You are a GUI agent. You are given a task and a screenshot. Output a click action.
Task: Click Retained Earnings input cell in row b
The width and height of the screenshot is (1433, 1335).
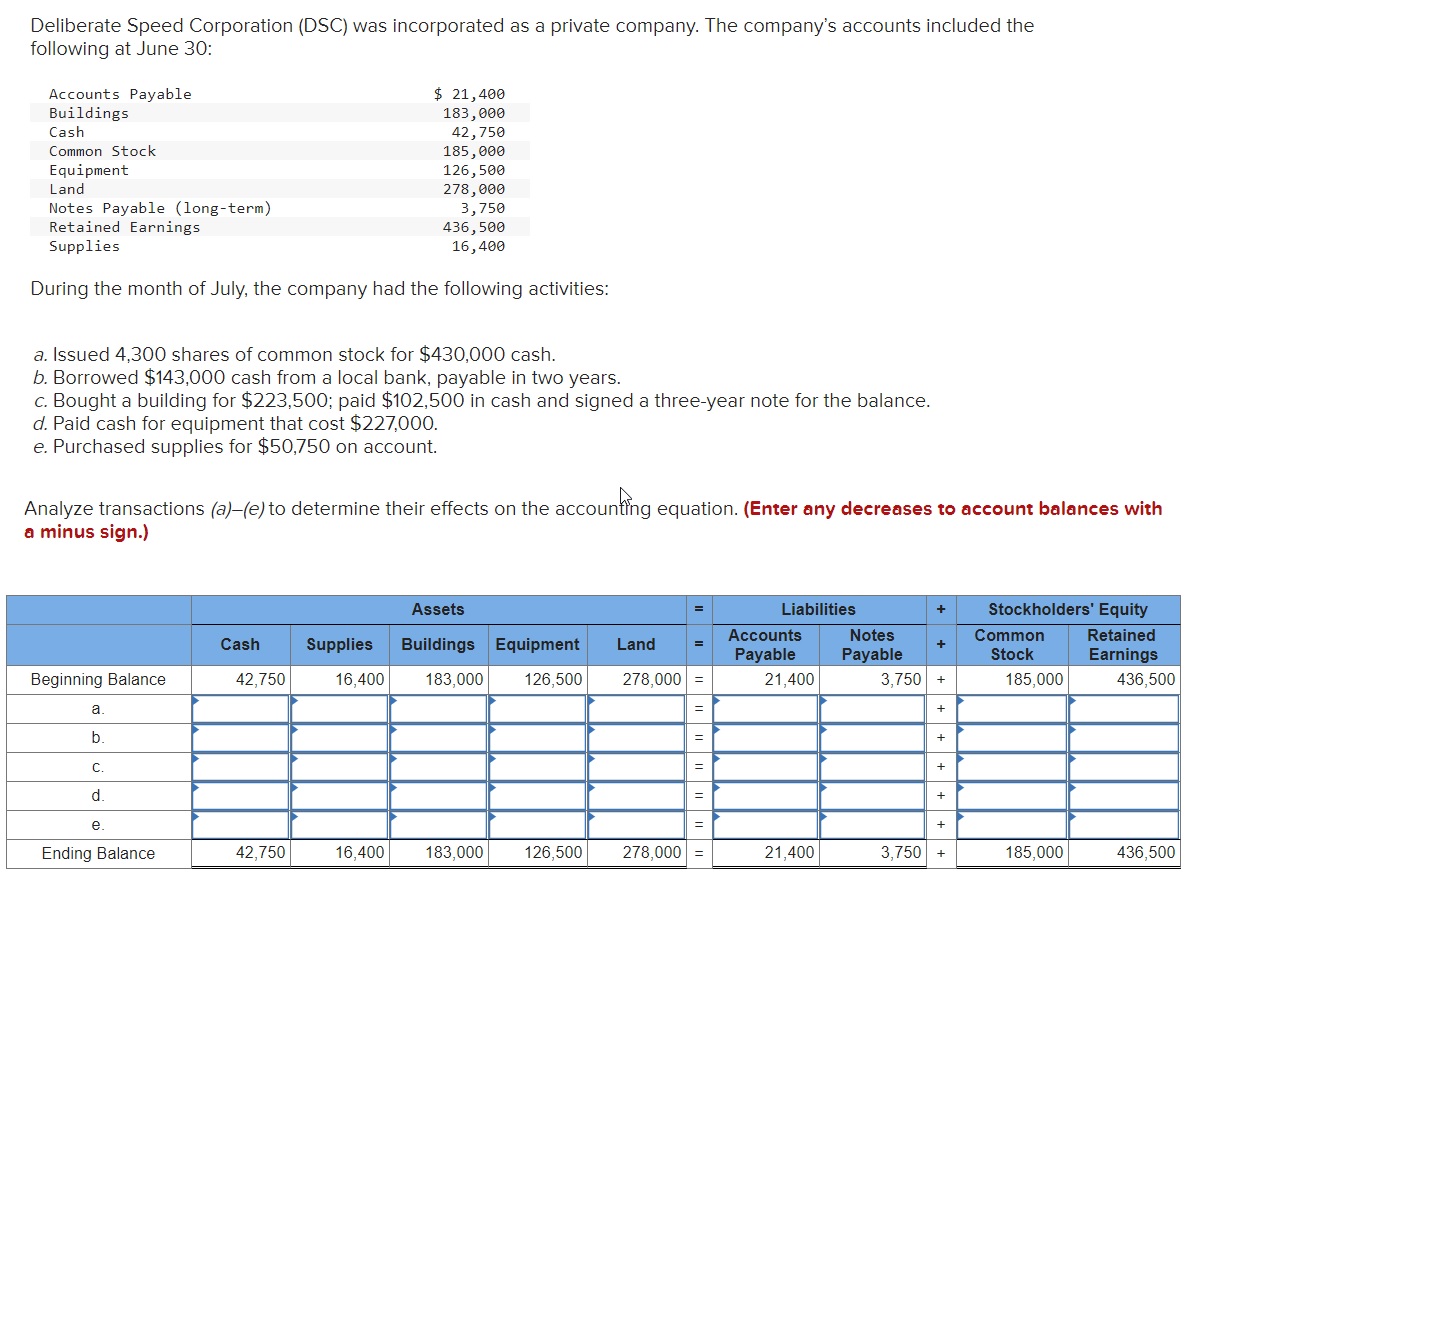point(1124,738)
